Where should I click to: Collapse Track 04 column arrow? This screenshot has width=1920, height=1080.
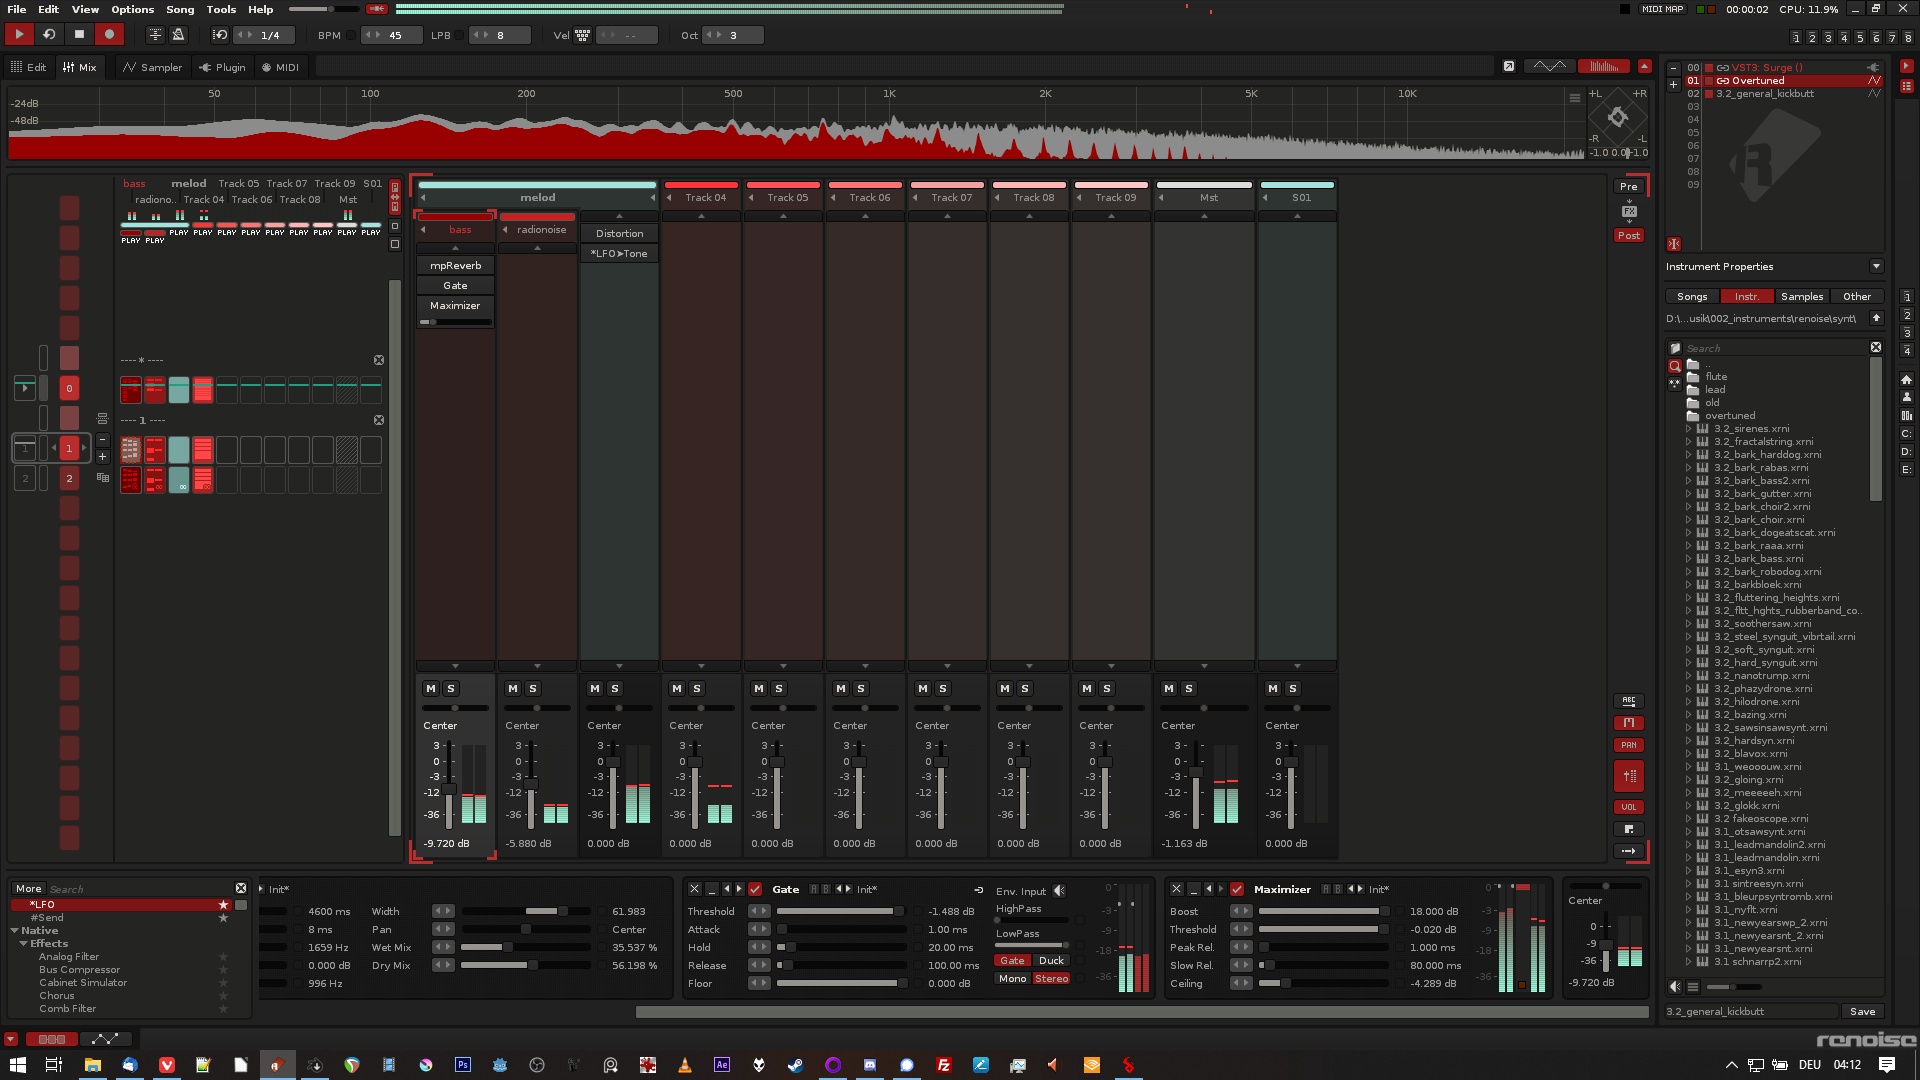click(669, 197)
